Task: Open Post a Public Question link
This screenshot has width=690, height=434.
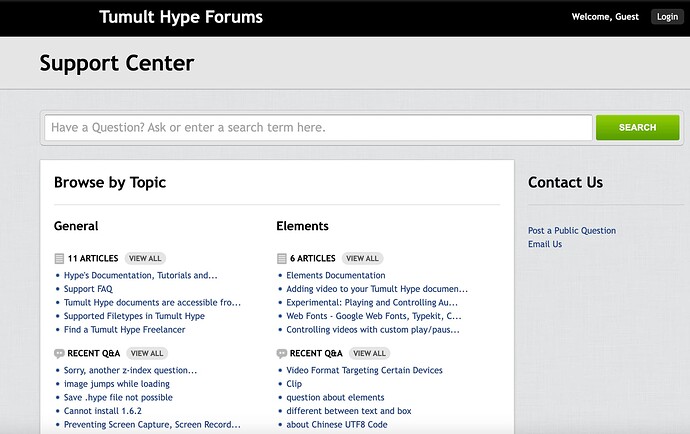Action: coord(572,231)
